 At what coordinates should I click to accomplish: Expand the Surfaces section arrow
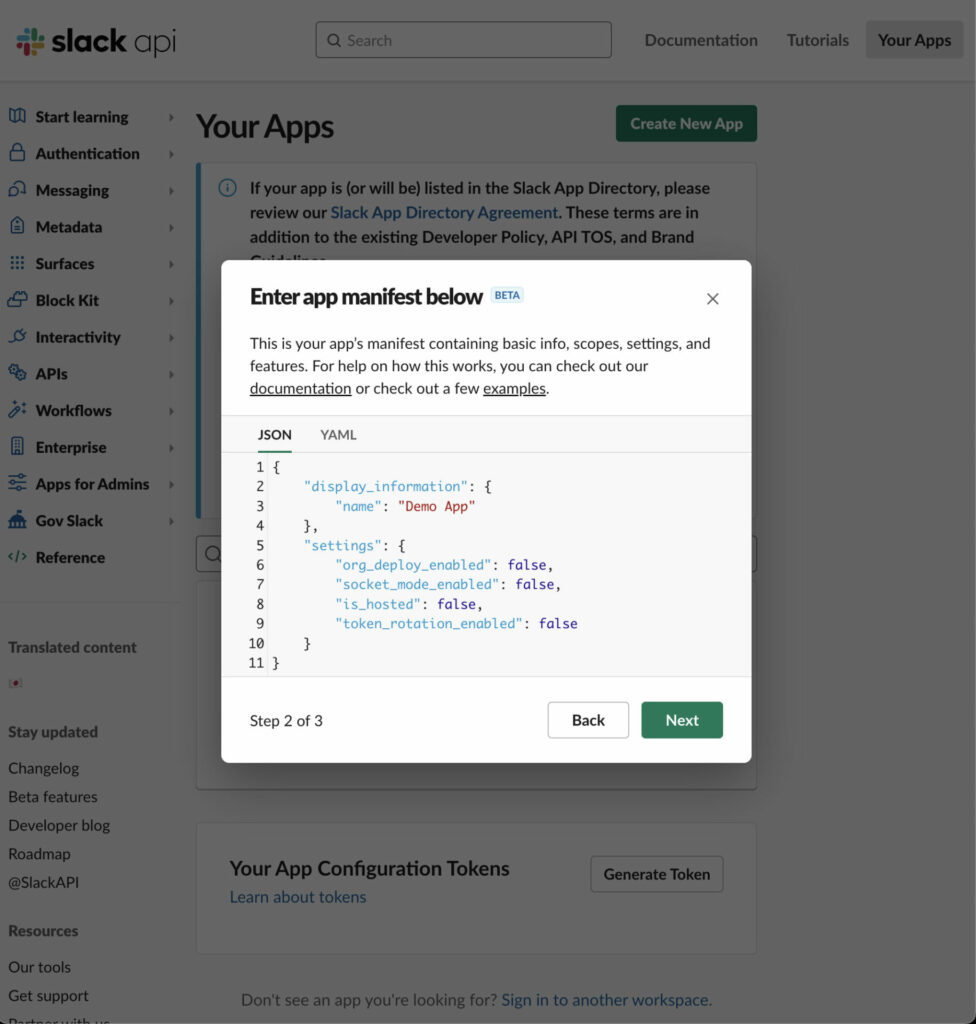coord(171,264)
